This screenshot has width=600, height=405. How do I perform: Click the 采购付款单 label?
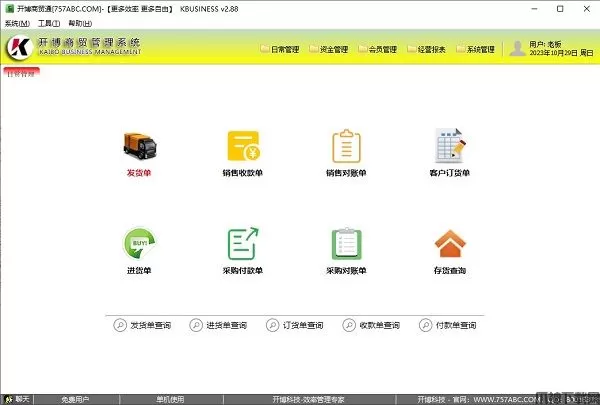click(x=243, y=271)
